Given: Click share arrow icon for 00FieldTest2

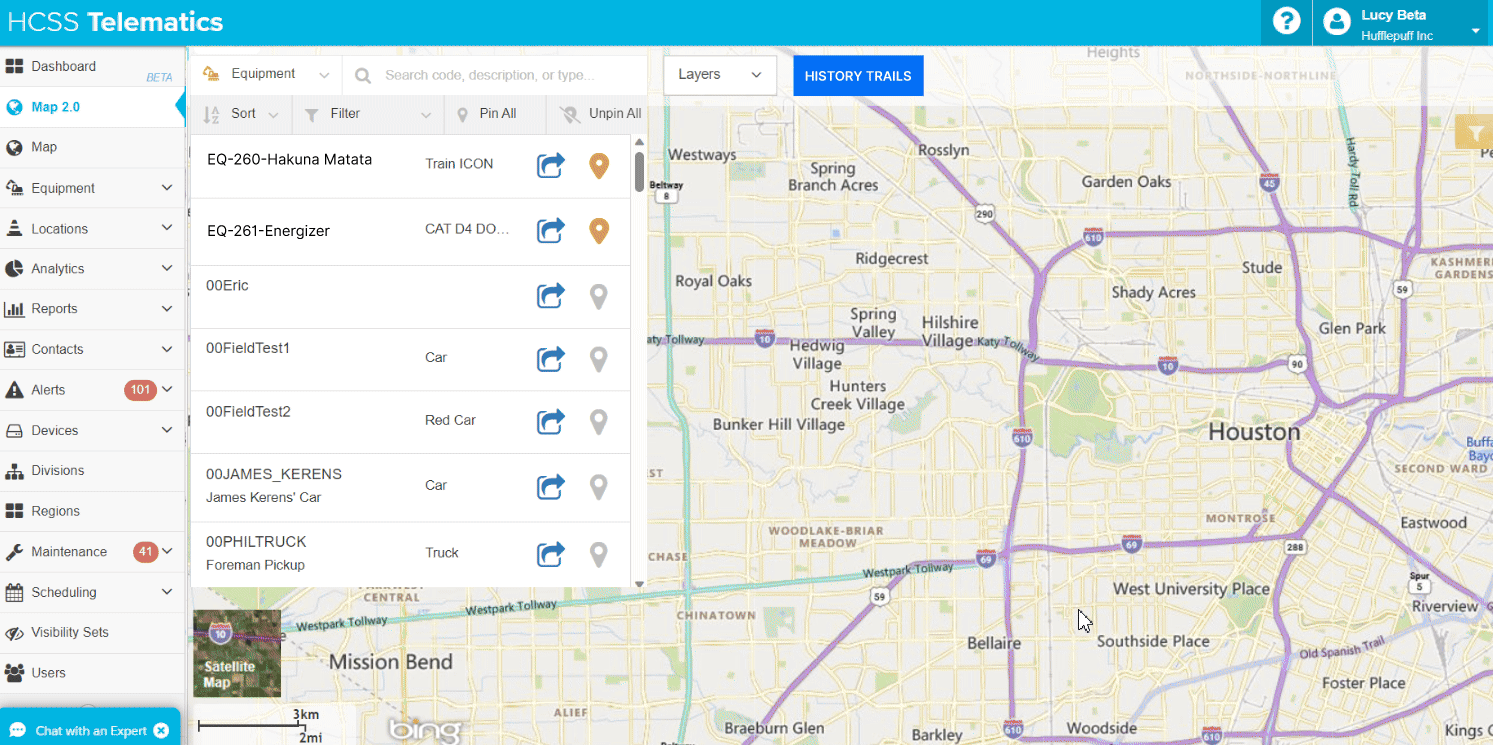Looking at the screenshot, I should 551,421.
